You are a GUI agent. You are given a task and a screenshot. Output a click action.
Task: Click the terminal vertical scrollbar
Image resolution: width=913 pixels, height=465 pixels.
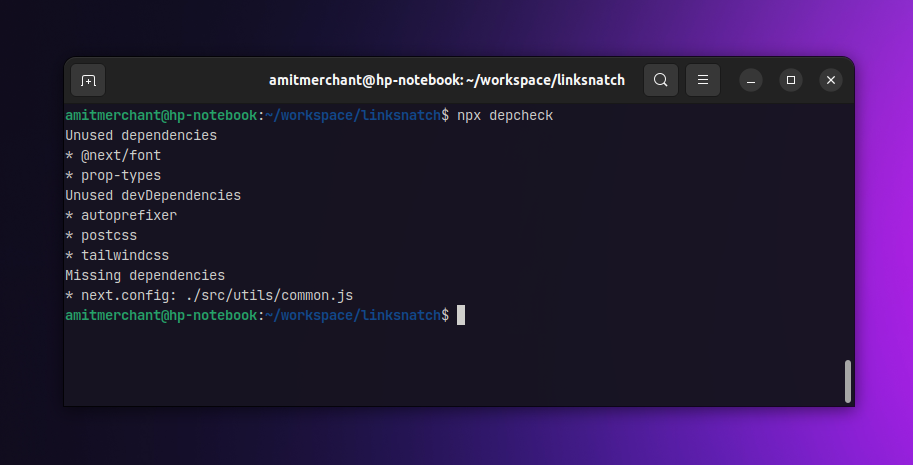(848, 381)
